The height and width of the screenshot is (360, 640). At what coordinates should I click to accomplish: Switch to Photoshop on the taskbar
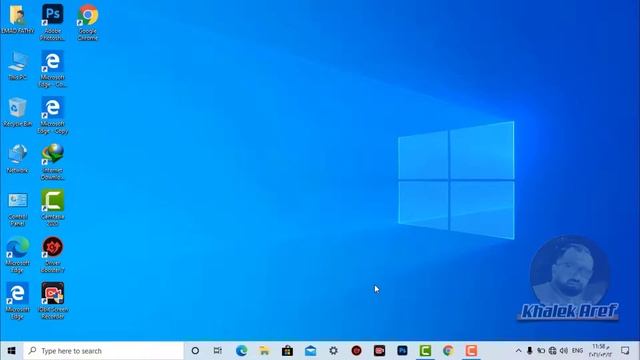coord(402,351)
